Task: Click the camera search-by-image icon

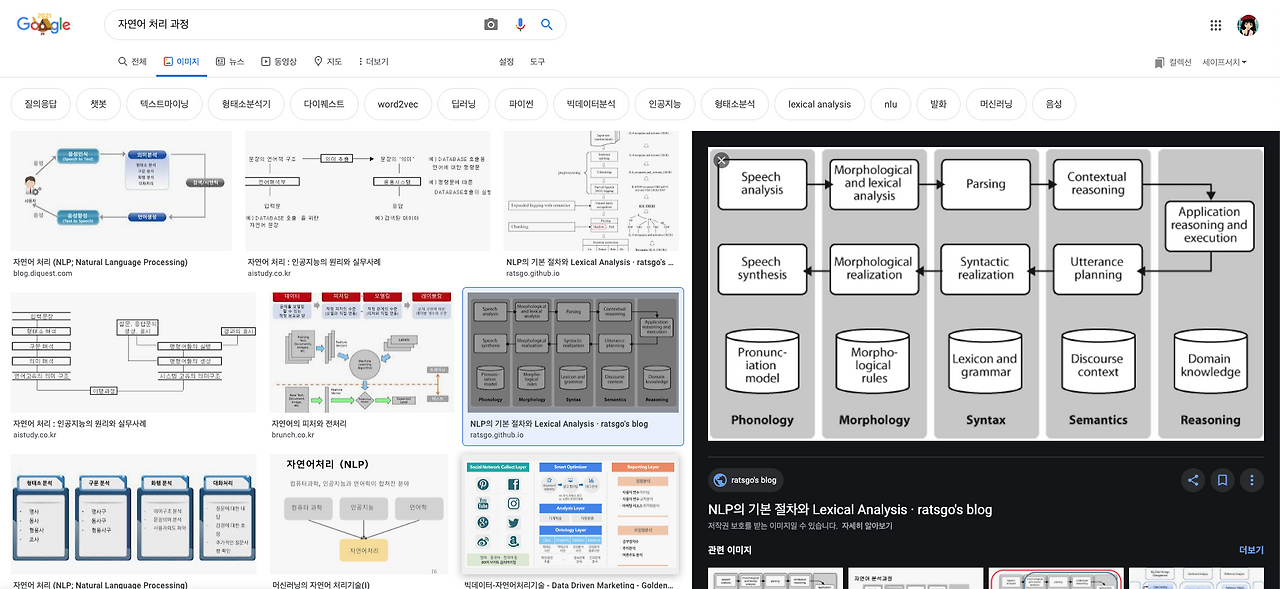Action: click(x=491, y=24)
